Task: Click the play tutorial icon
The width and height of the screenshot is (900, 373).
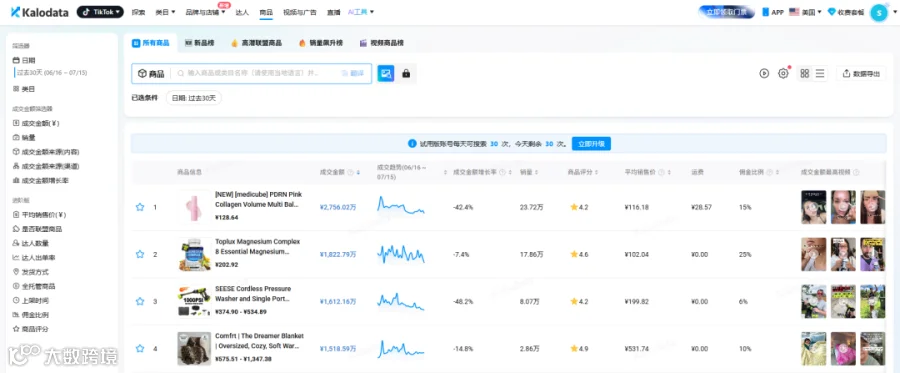Action: click(764, 73)
